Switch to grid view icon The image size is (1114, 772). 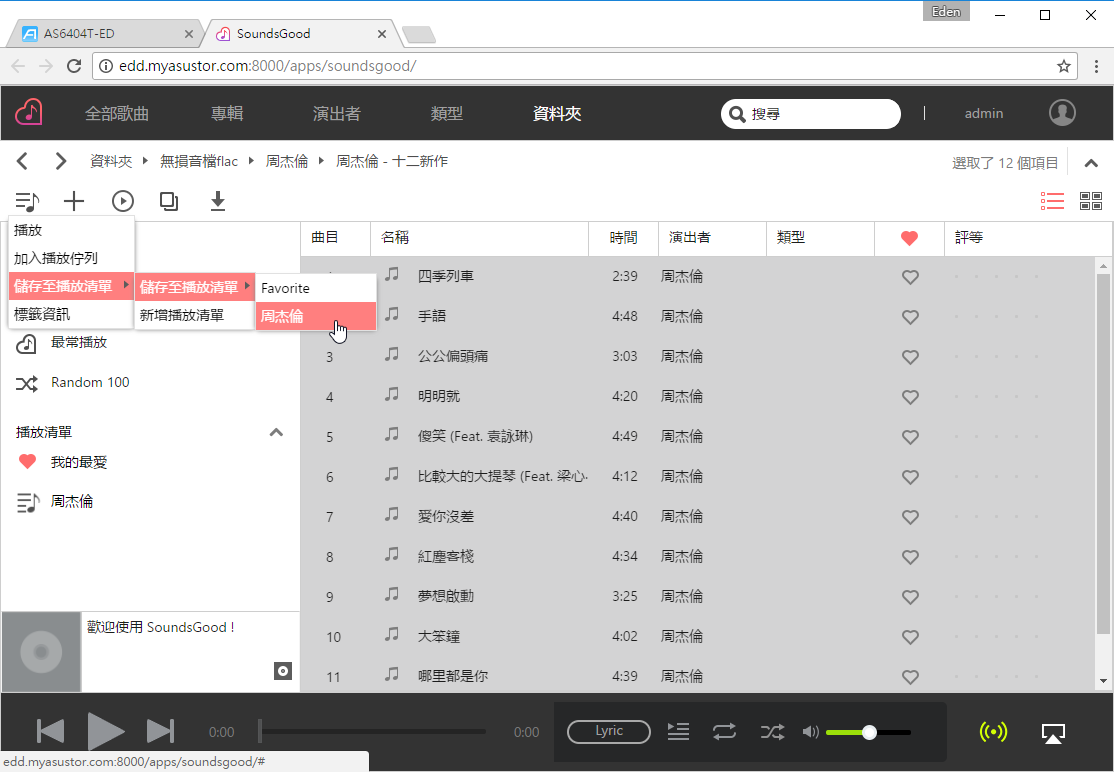[x=1091, y=201]
